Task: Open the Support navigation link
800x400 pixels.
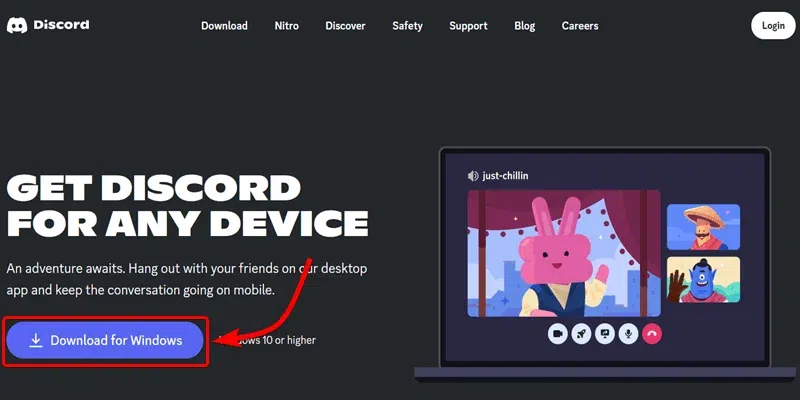Action: (x=468, y=26)
